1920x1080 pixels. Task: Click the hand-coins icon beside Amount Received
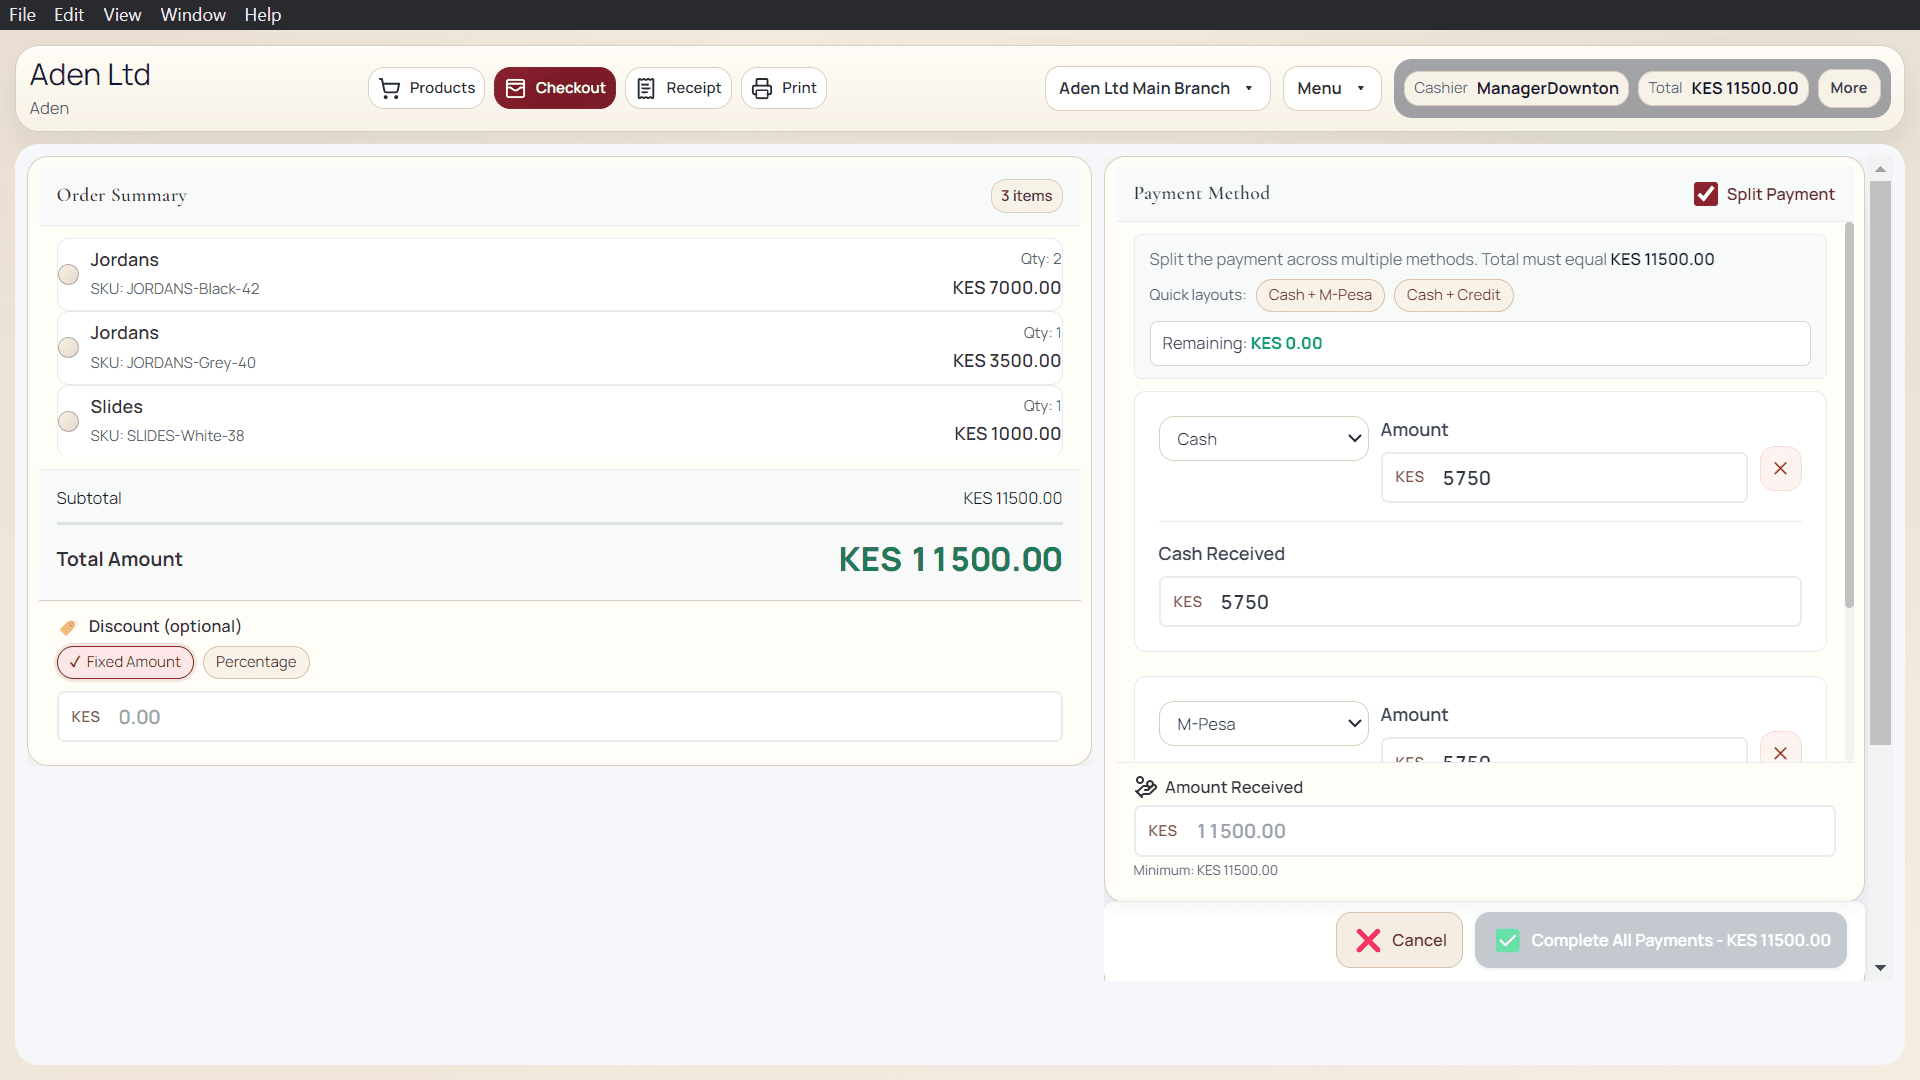tap(1146, 787)
